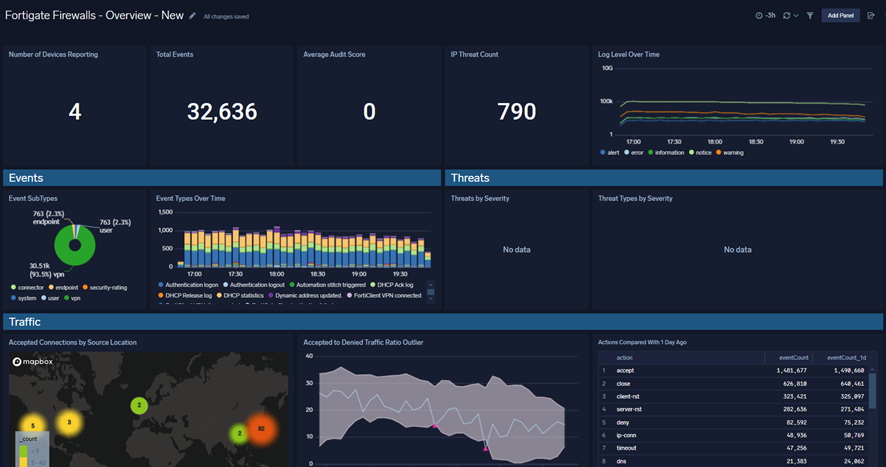Click the Events section header
This screenshot has width=886, height=467.
pos(222,178)
